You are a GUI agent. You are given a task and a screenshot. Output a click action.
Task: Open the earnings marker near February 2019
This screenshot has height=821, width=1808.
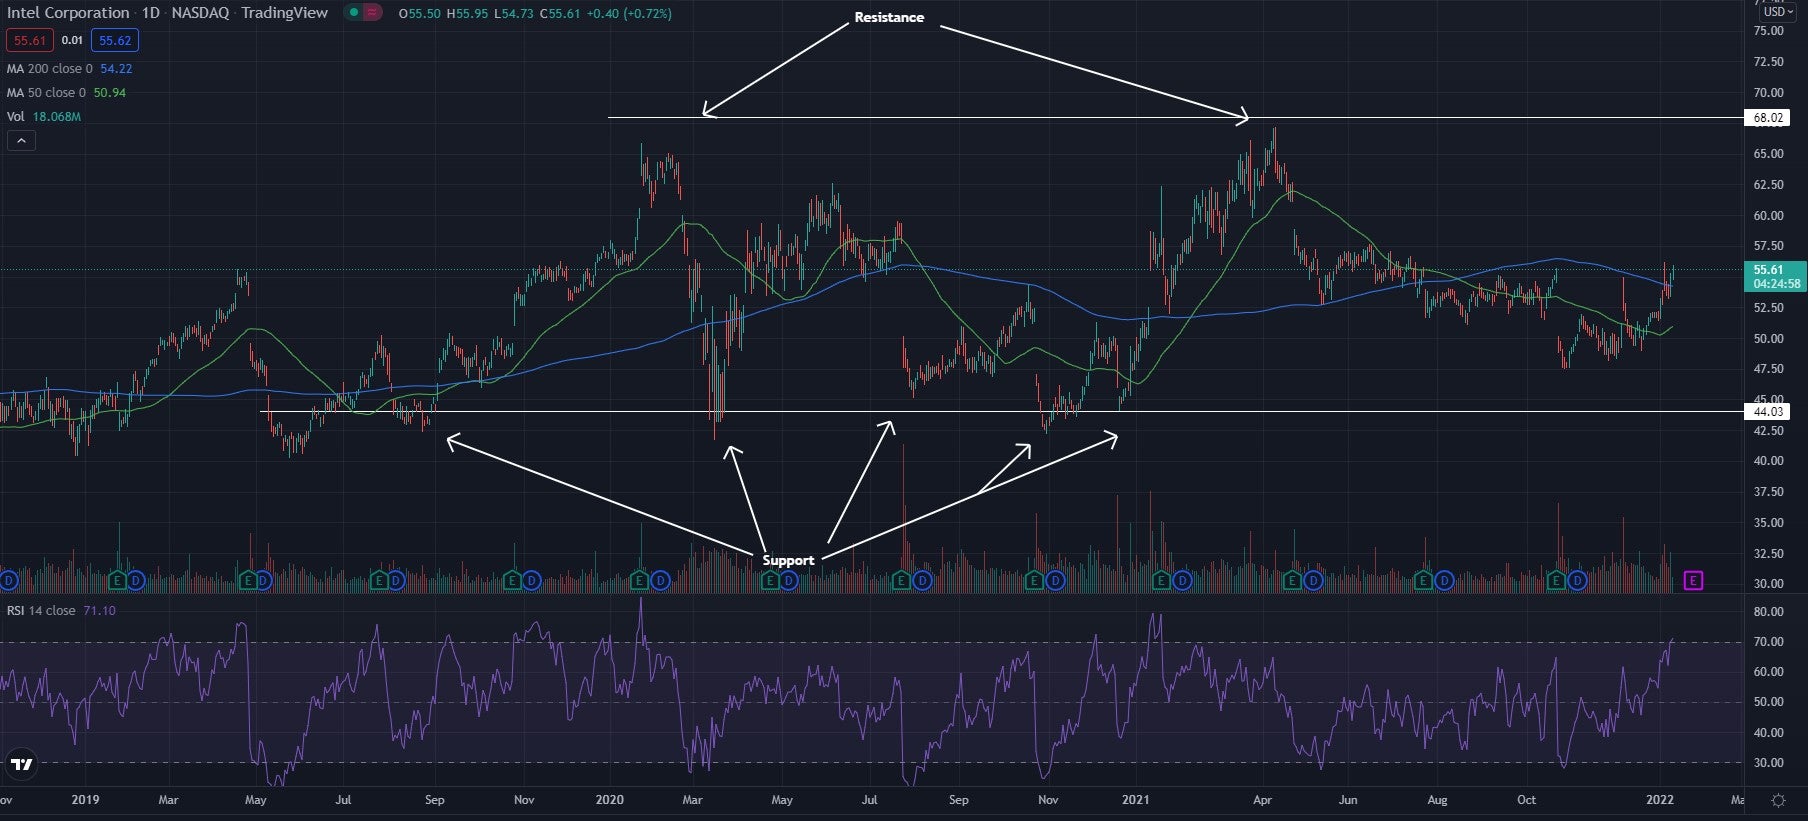[x=118, y=580]
